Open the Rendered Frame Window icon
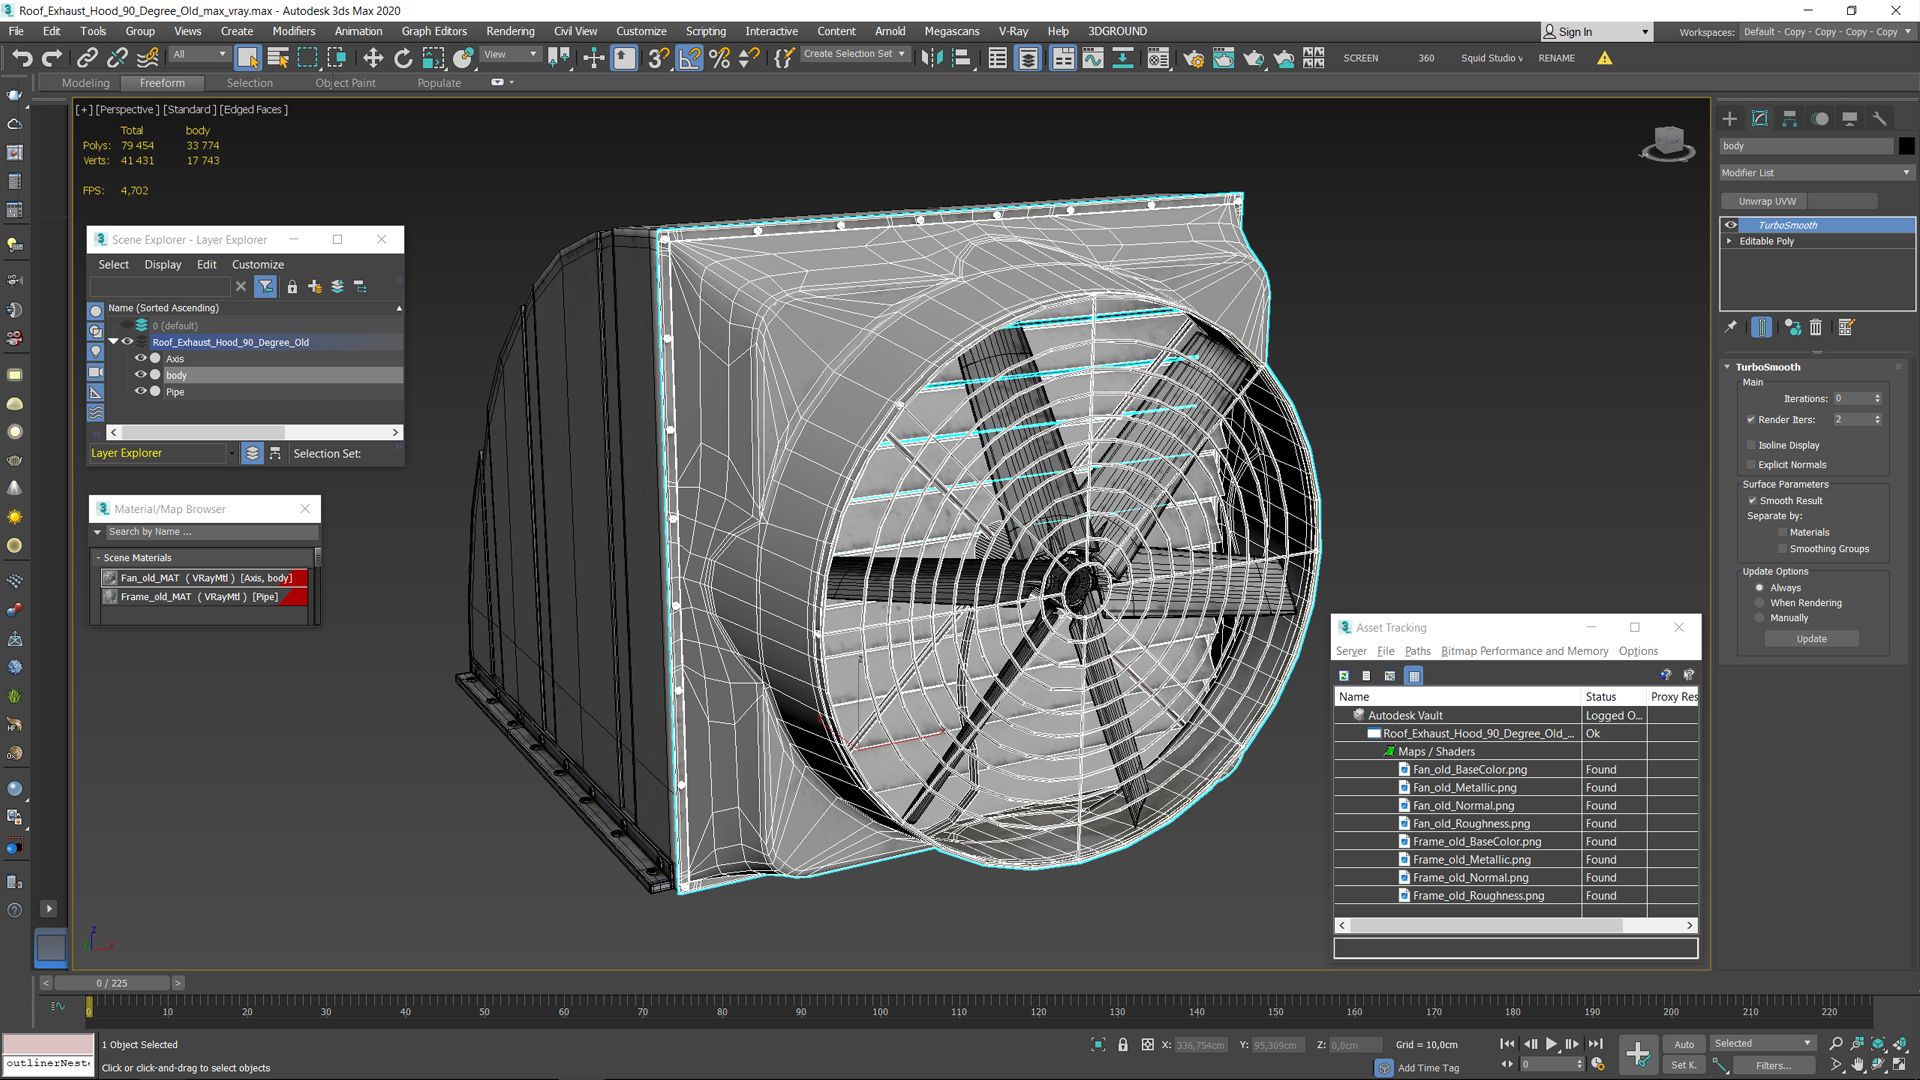 (1223, 58)
